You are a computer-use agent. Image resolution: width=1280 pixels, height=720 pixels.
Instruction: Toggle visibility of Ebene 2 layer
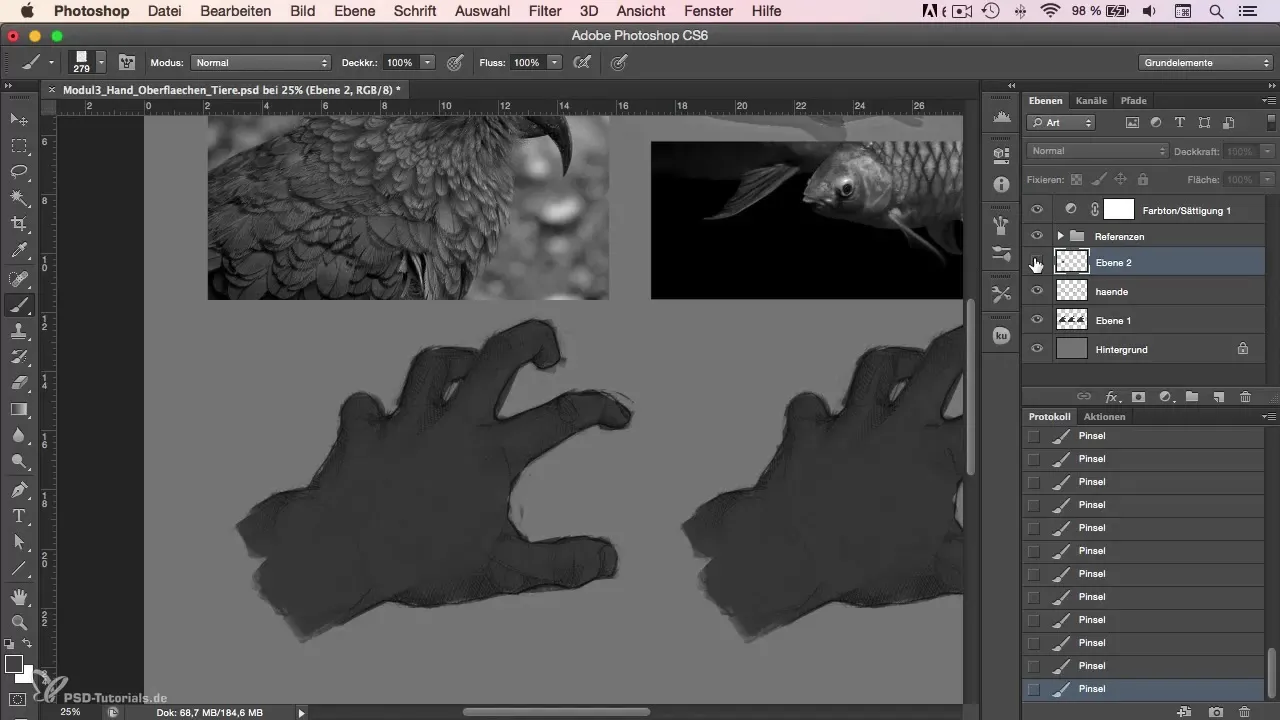[x=1037, y=262]
